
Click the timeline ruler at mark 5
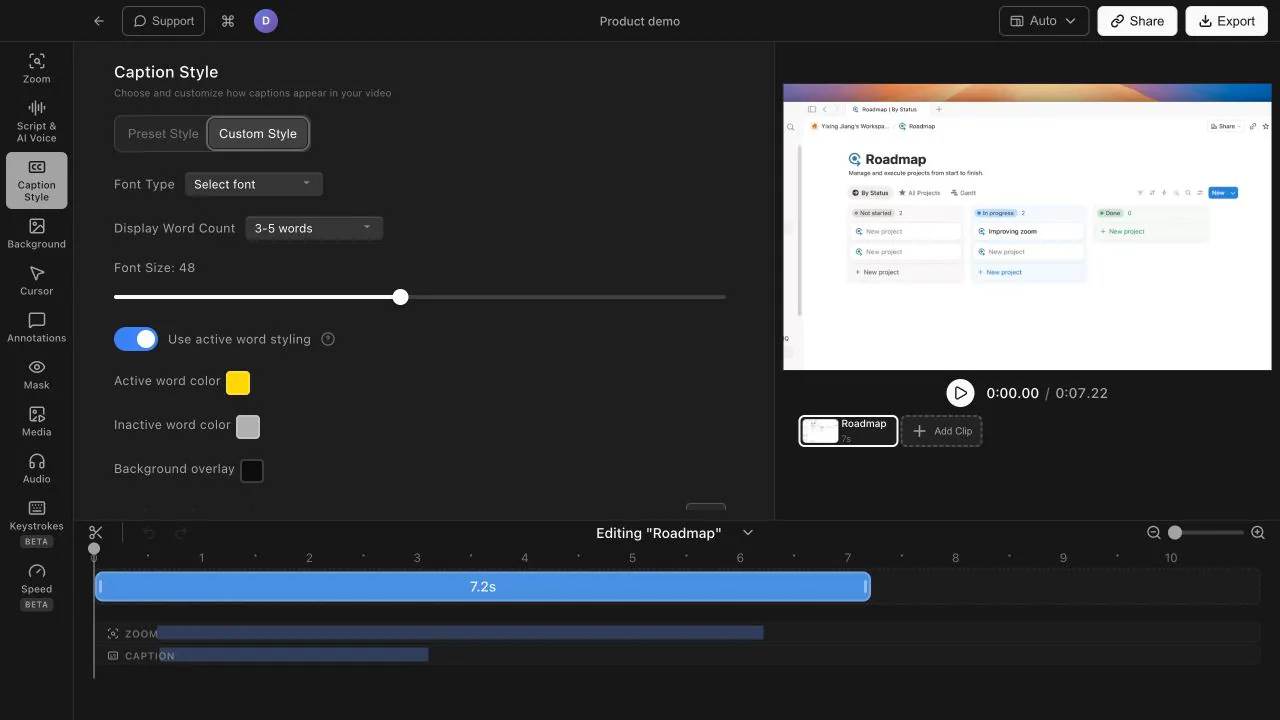click(632, 558)
